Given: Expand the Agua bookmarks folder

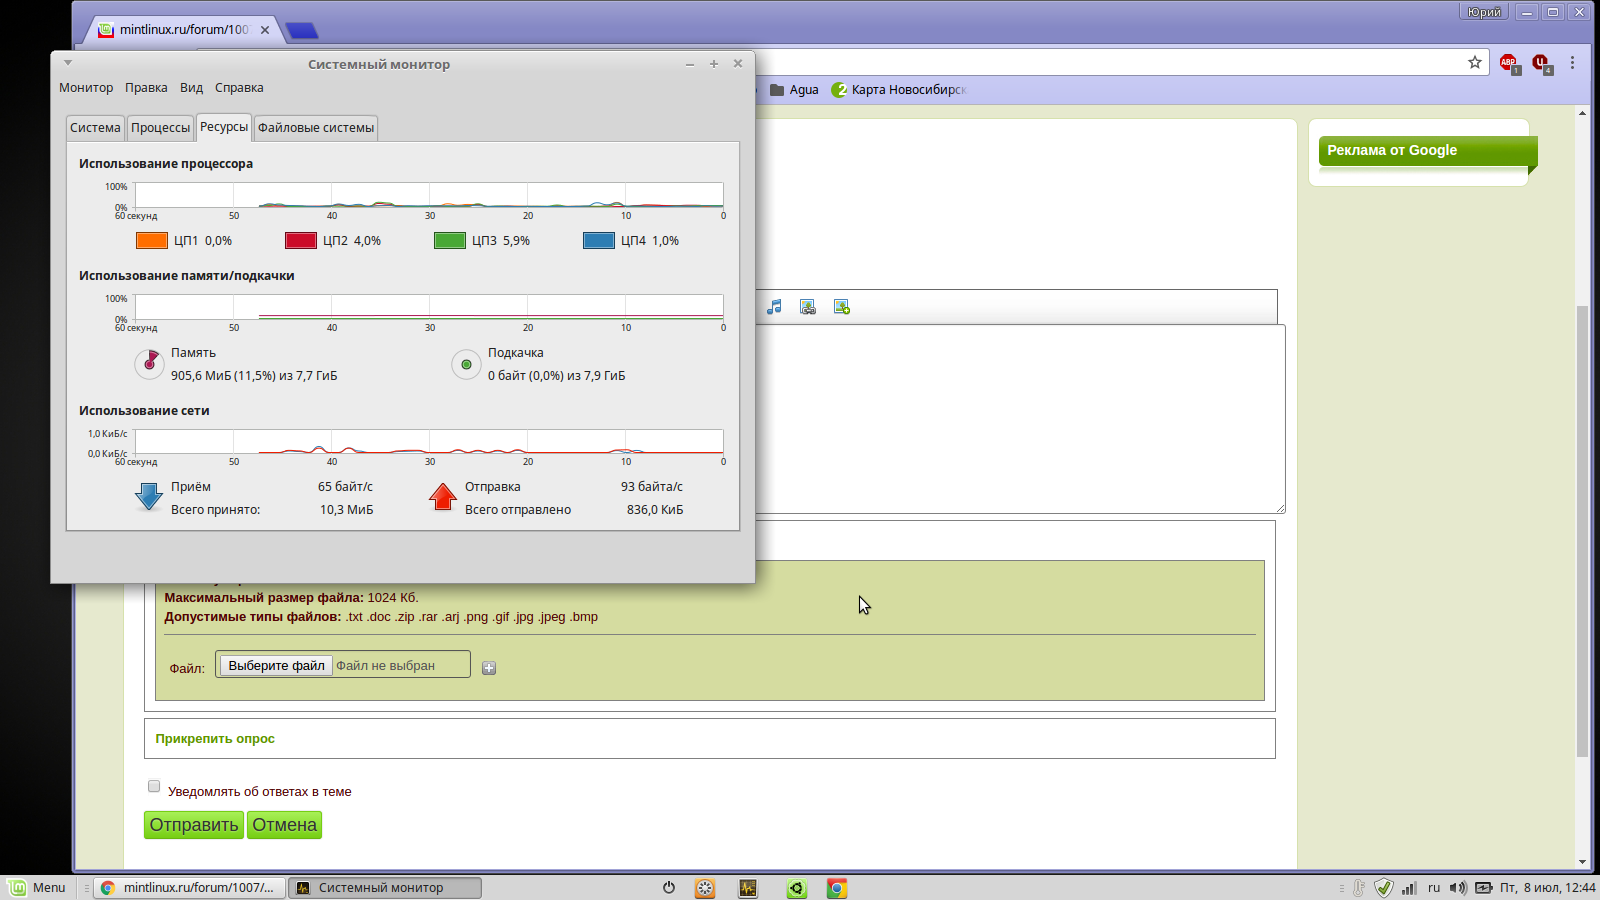Looking at the screenshot, I should coord(794,90).
